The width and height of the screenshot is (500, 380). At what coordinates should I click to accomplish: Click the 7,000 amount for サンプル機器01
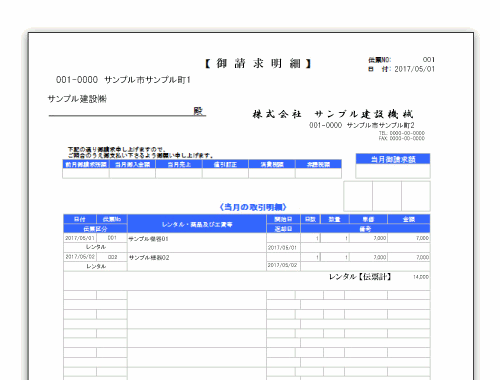click(x=422, y=238)
